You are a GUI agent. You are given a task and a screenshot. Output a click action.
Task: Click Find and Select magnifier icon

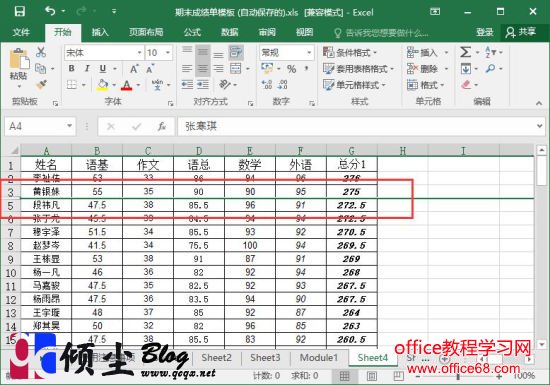coord(490,68)
